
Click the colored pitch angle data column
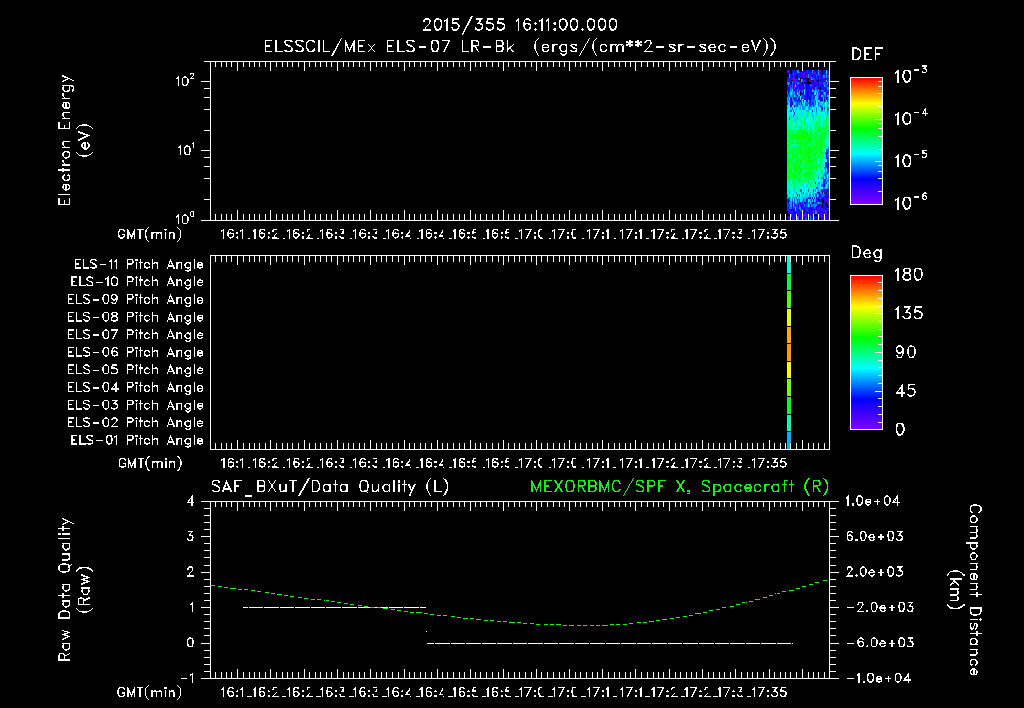coord(789,352)
